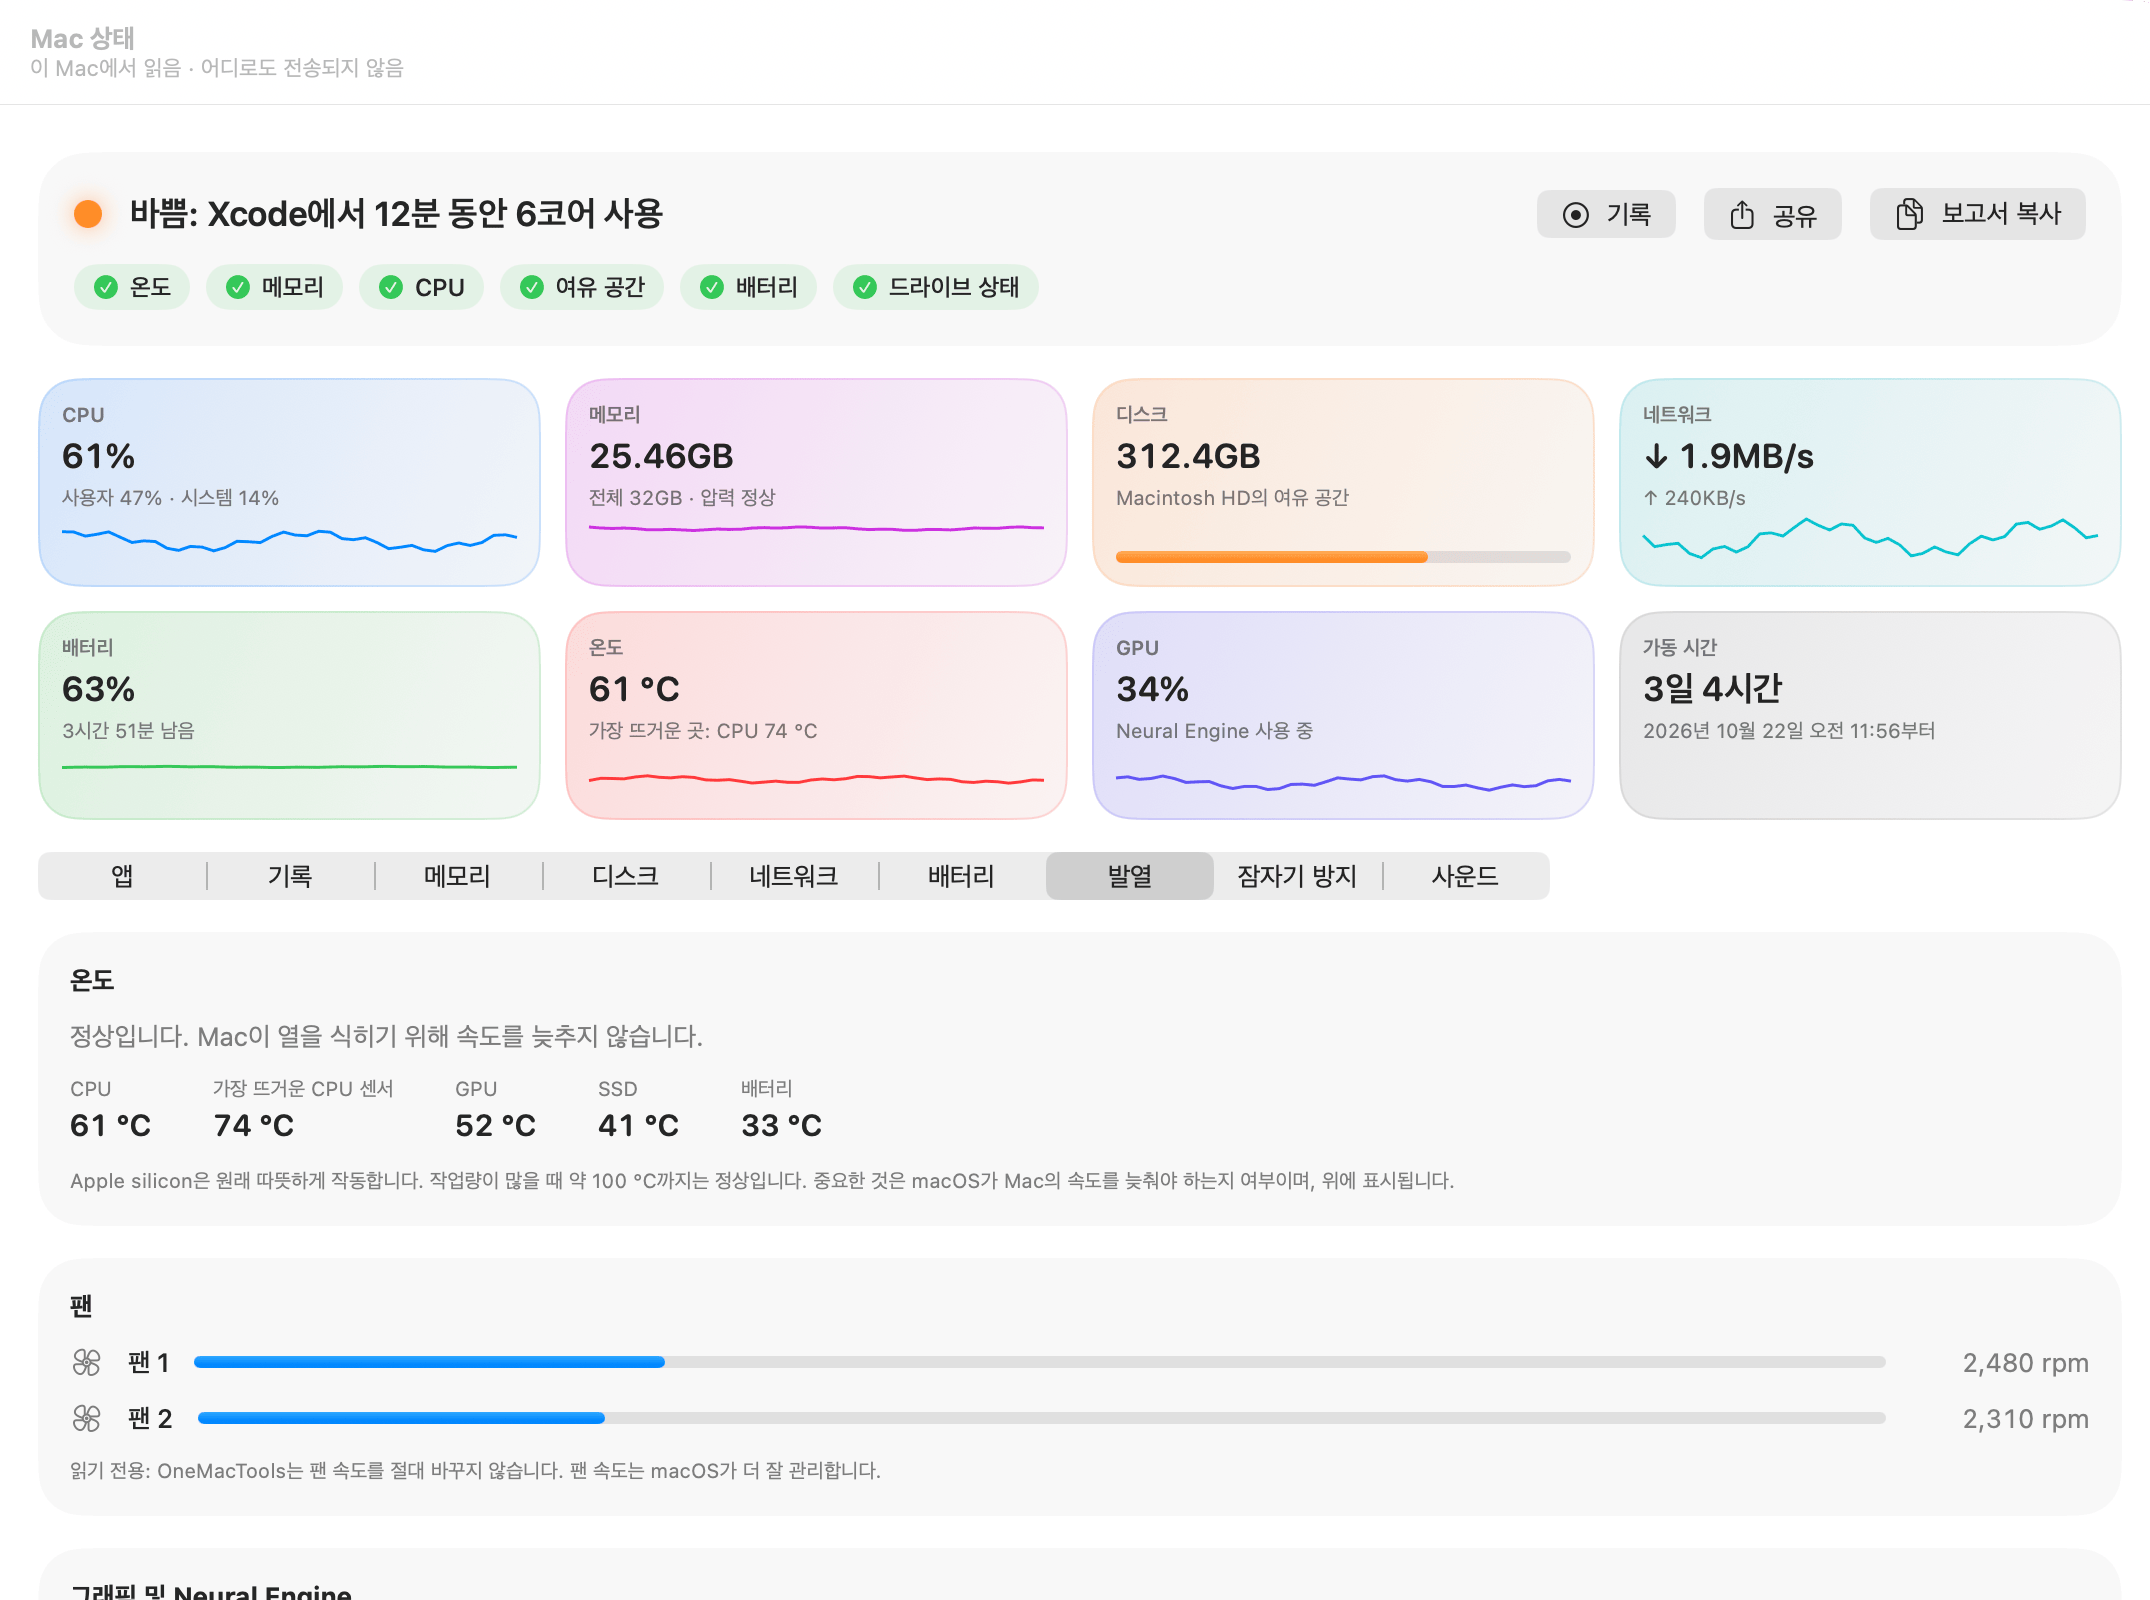The width and height of the screenshot is (2150, 1600).
Task: Click the green checkmark on 드라이브 상태 chip
Action: pos(865,288)
